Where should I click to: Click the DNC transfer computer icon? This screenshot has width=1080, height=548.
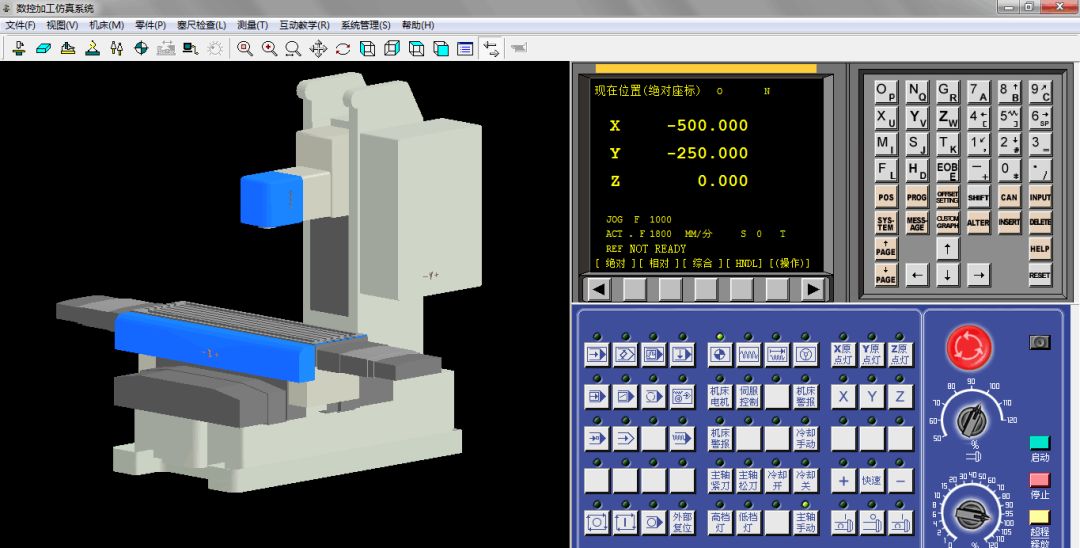191,48
